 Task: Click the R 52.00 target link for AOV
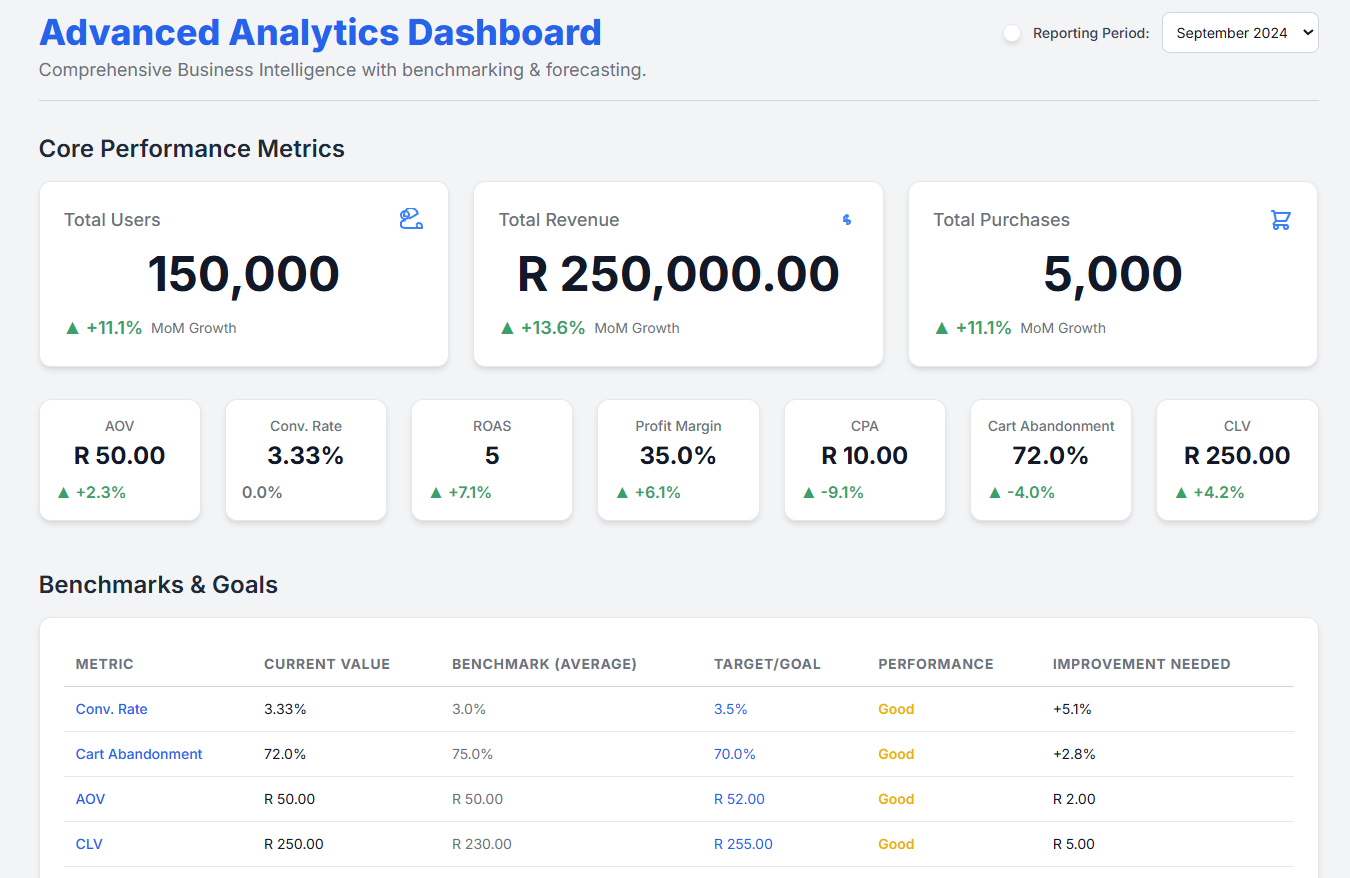click(739, 799)
